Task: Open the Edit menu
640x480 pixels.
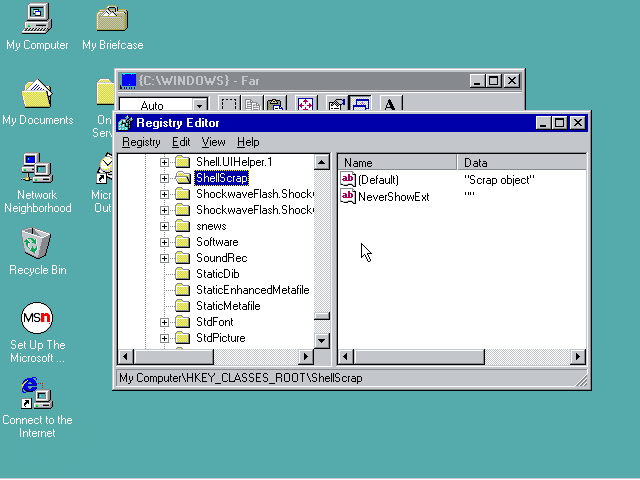Action: pyautogui.click(x=181, y=142)
